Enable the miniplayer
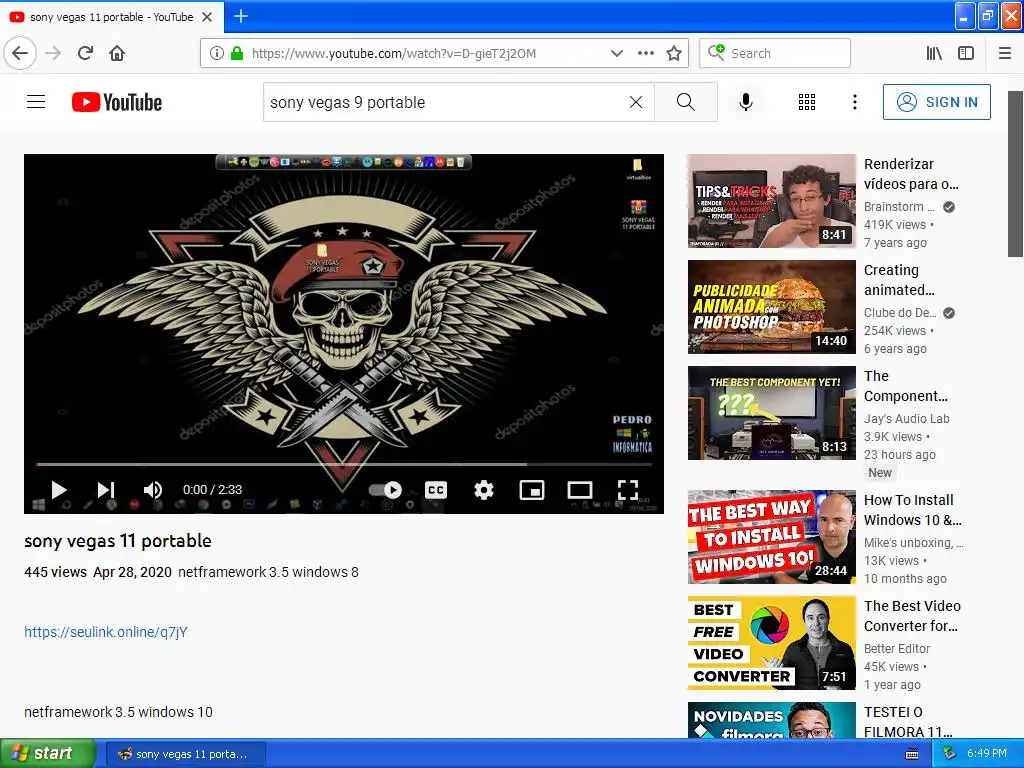The width and height of the screenshot is (1024, 768). click(532, 490)
